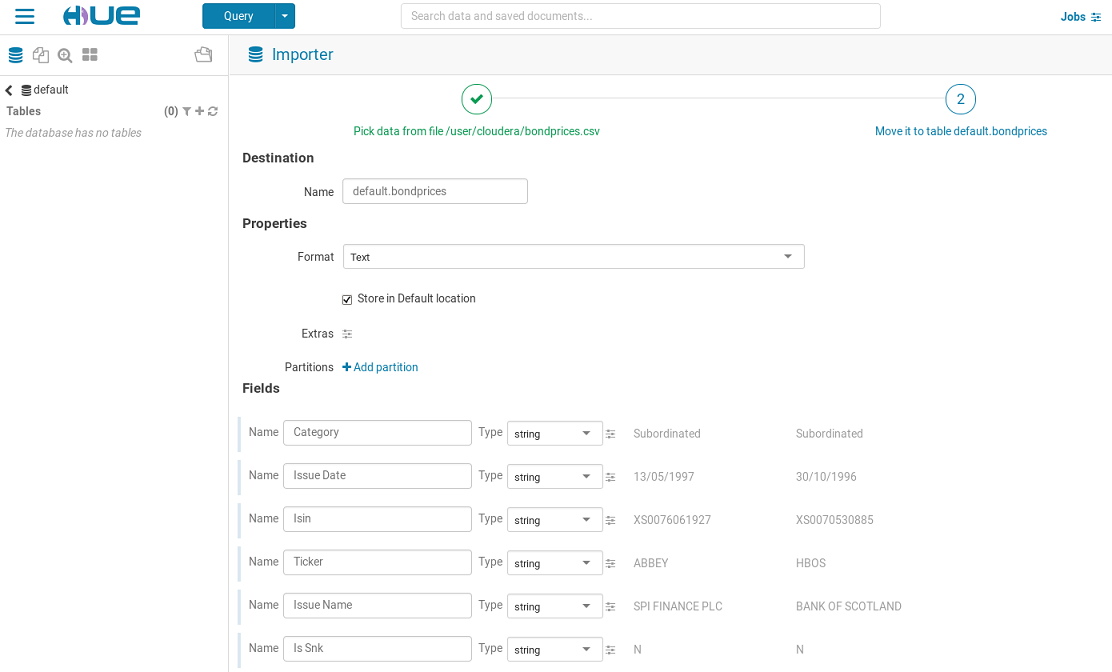Click Move it to table default.bondprices

[x=961, y=131]
